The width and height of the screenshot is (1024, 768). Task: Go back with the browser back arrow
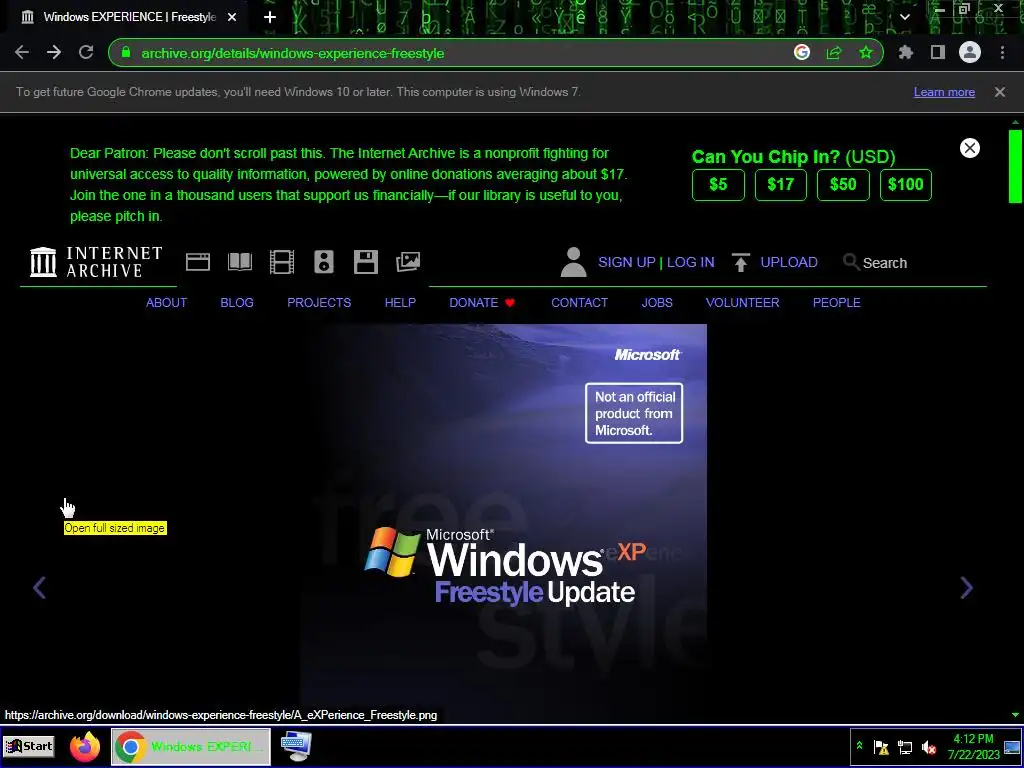pyautogui.click(x=22, y=53)
